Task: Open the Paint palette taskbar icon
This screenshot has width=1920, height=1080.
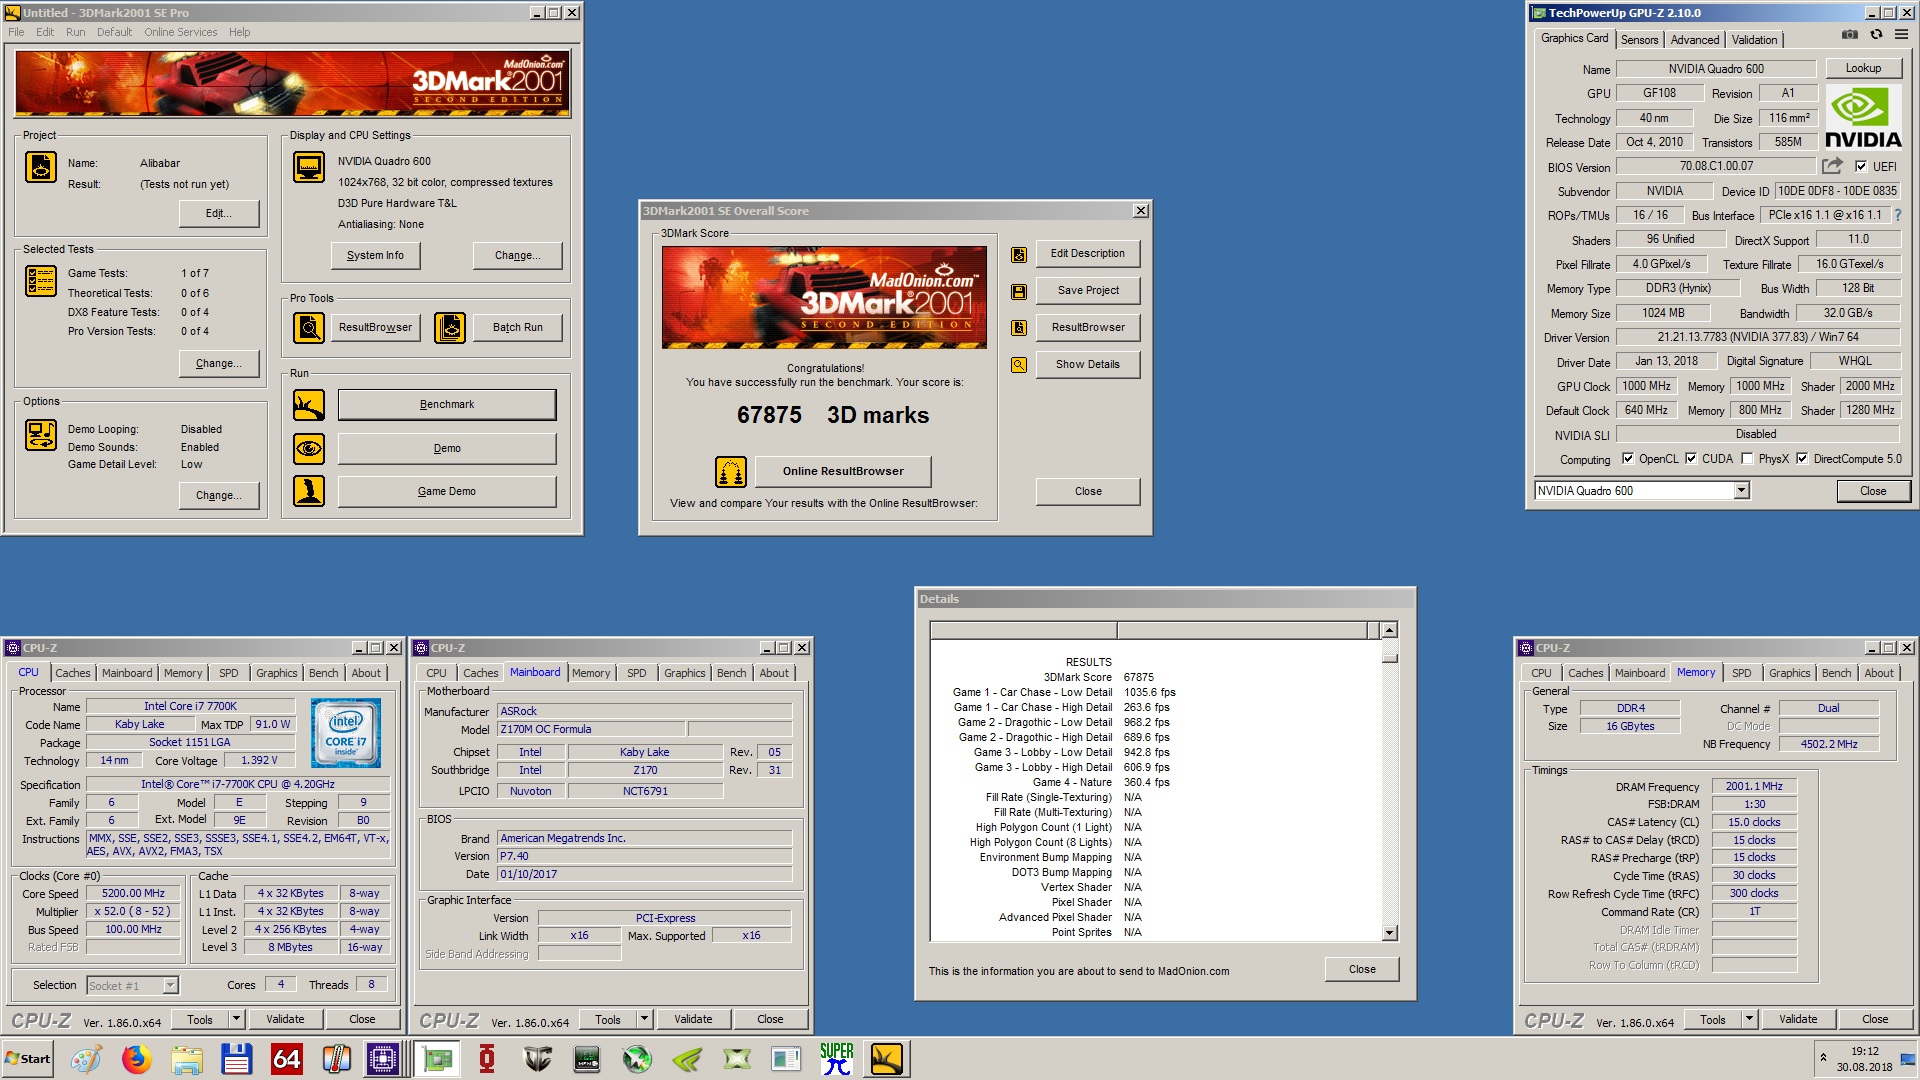Action: point(86,1059)
